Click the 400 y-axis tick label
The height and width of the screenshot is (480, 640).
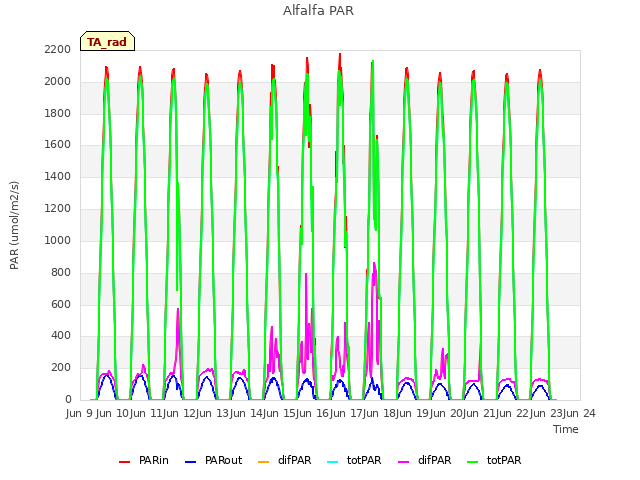61,336
